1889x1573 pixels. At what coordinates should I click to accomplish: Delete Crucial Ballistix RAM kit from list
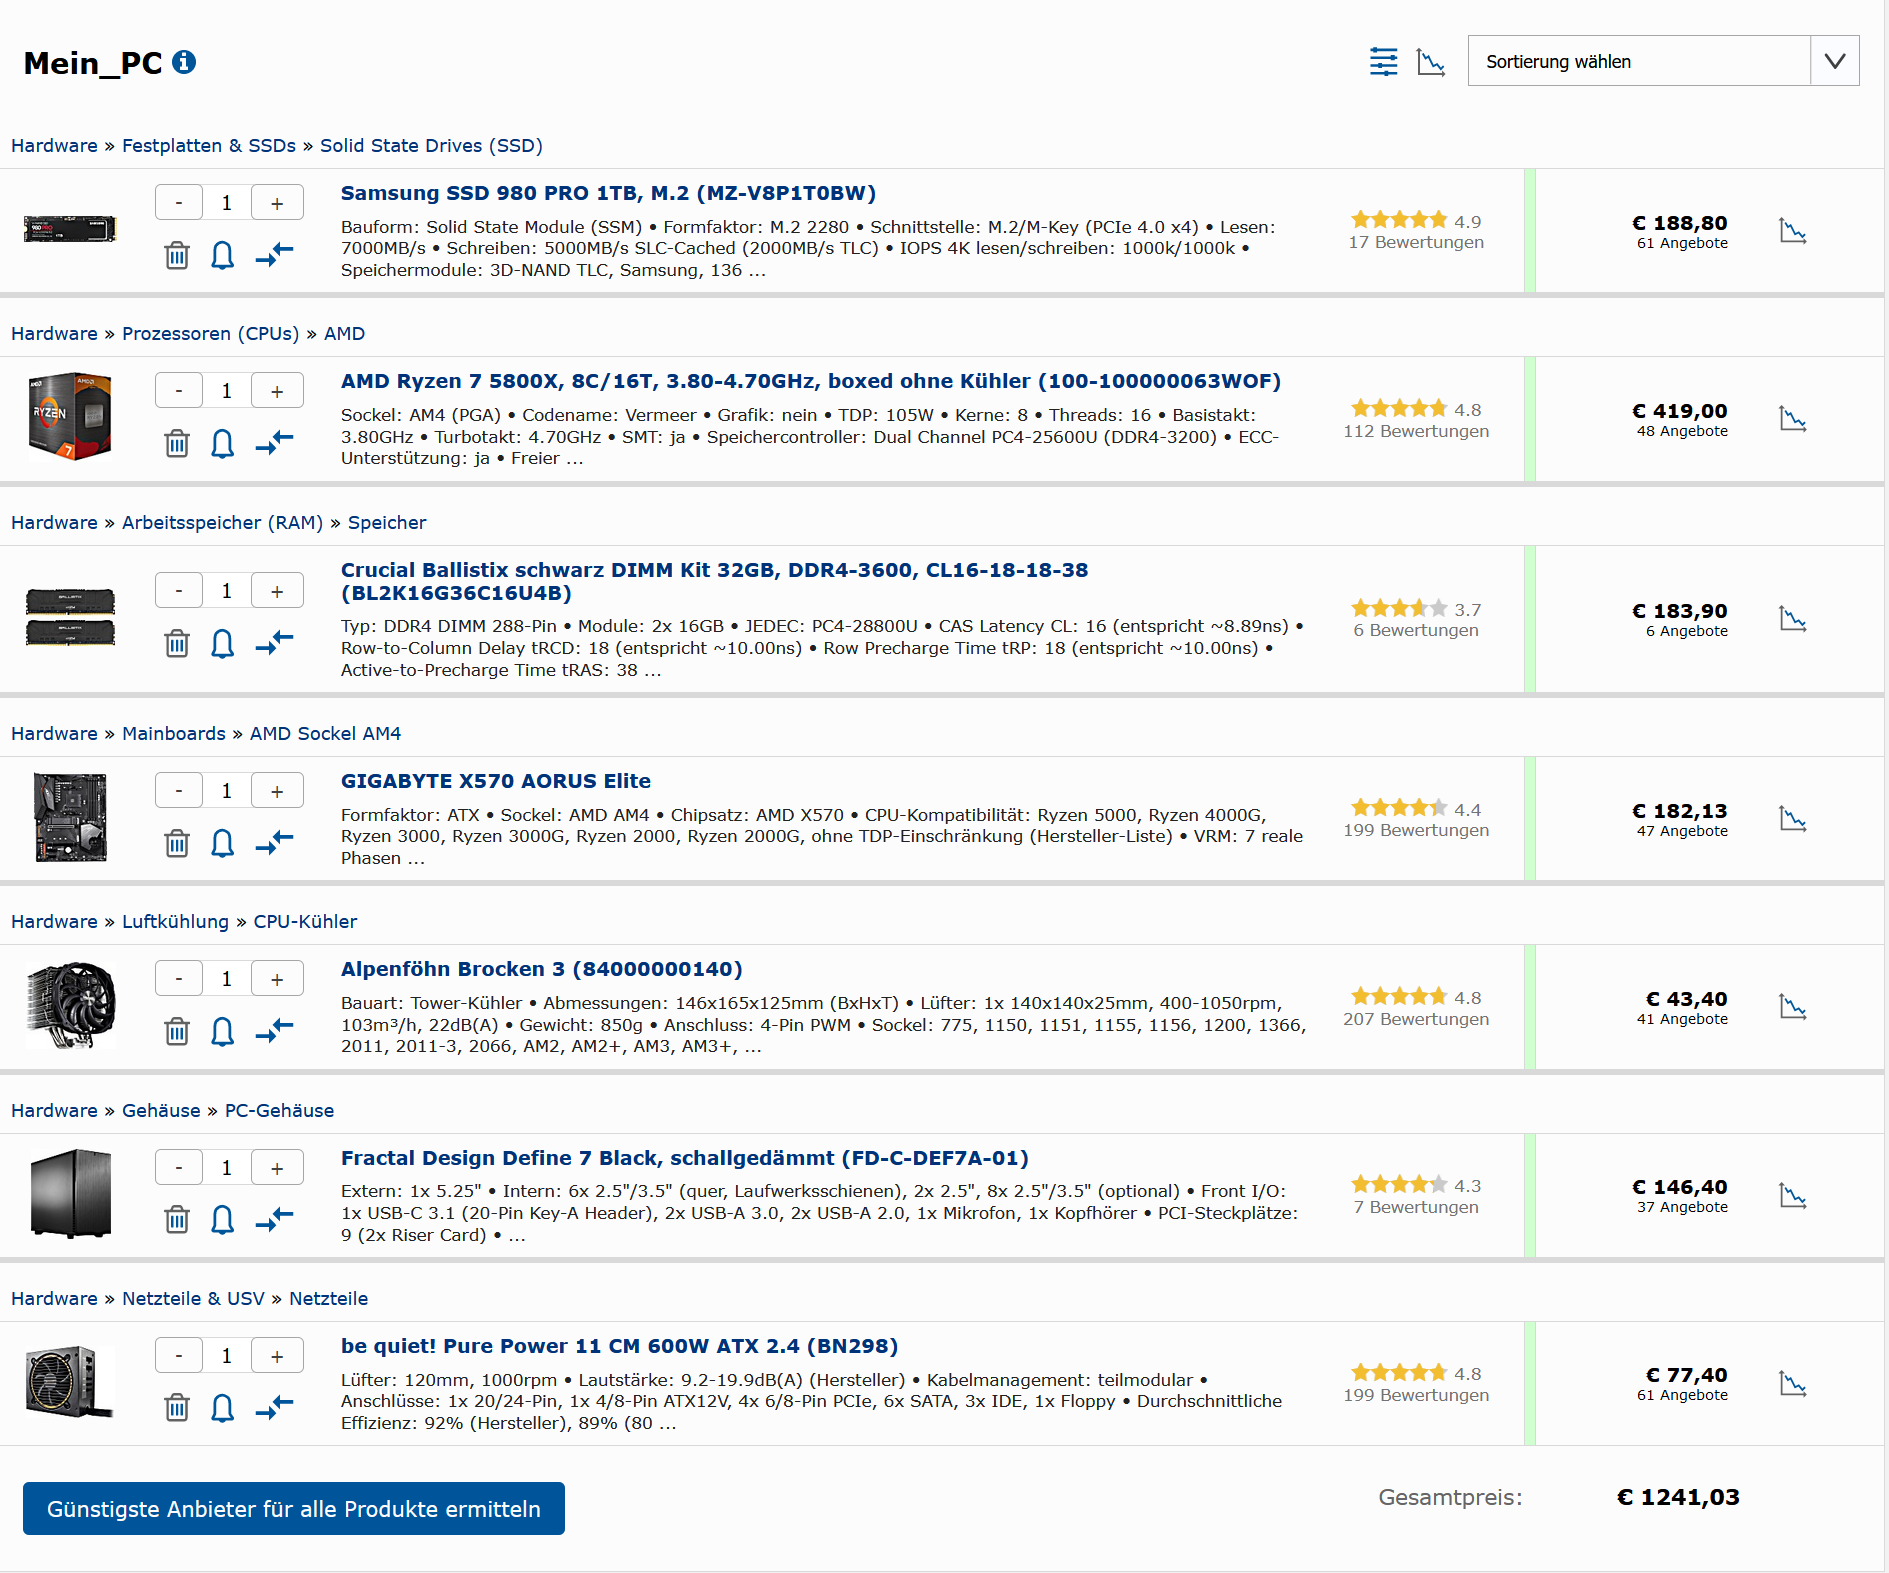[177, 644]
